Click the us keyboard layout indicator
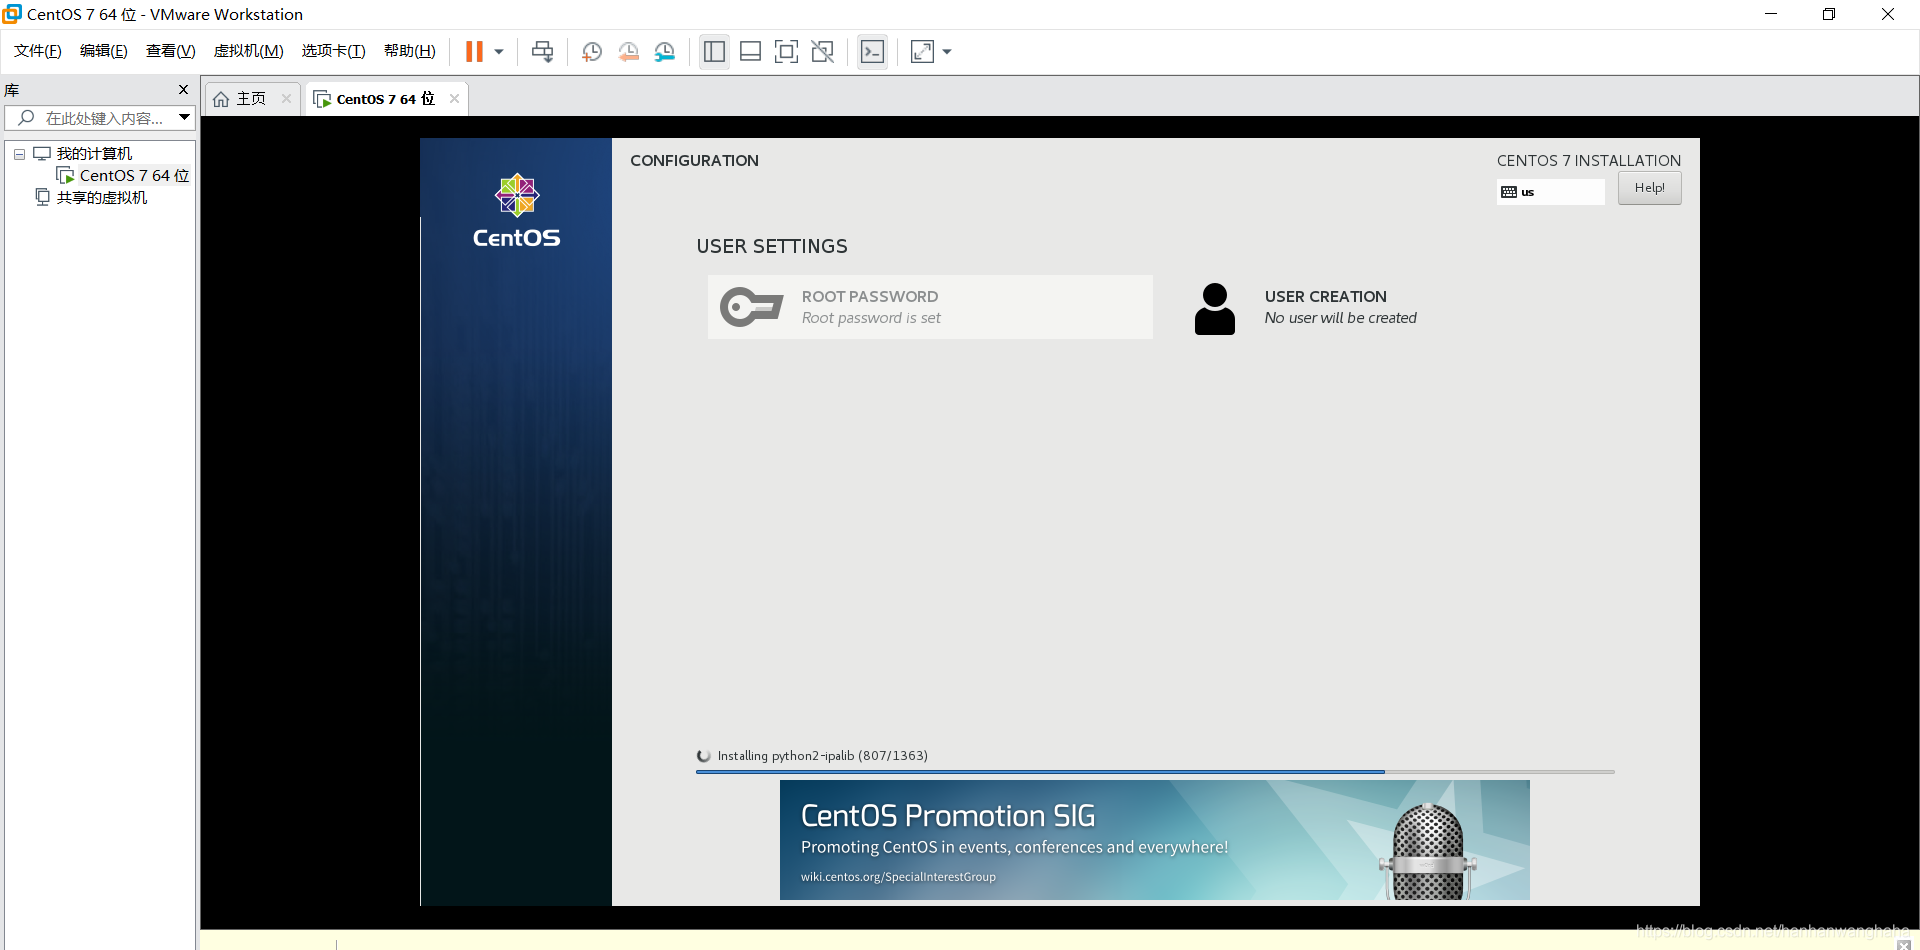 1551,192
